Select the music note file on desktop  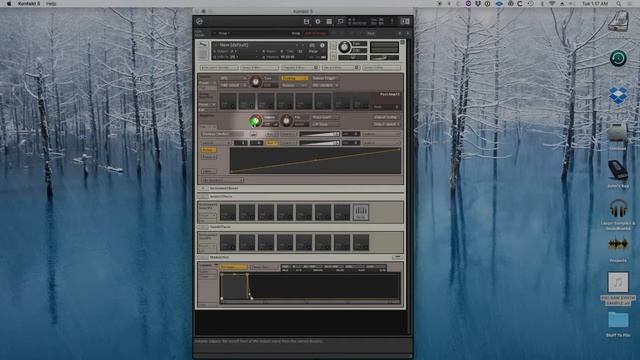(618, 282)
